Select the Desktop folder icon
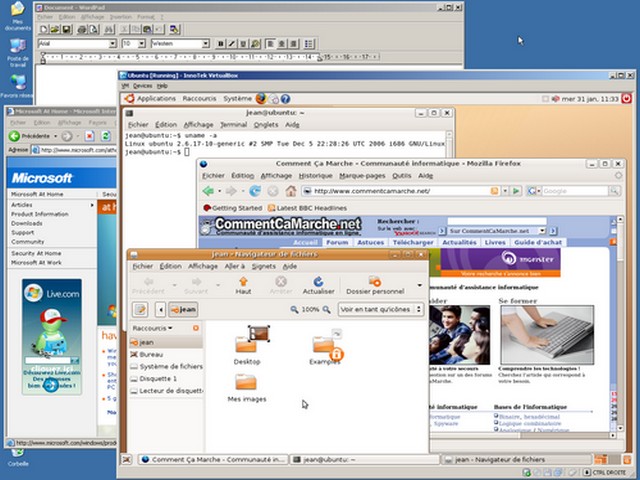This screenshot has width=640, height=480. click(247, 346)
